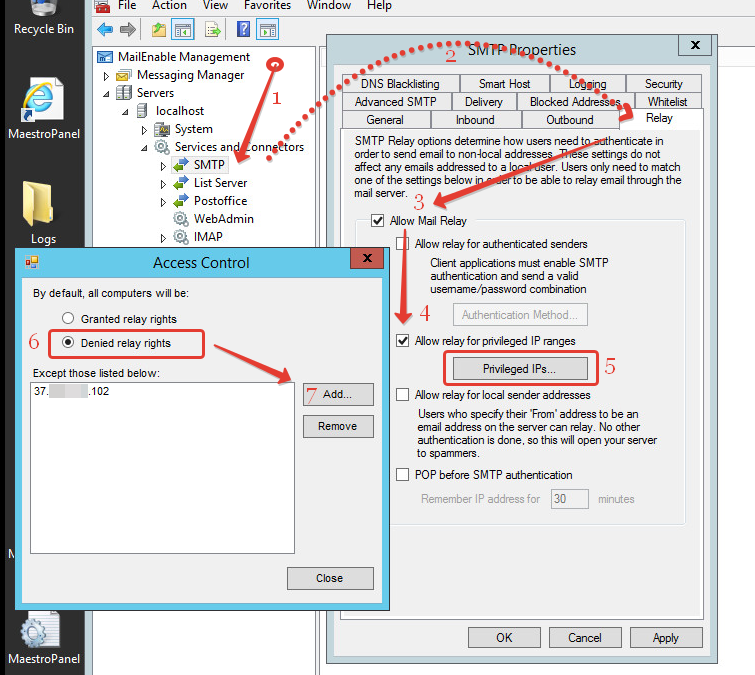The width and height of the screenshot is (755, 675).
Task: Switch to the Smart Host tab
Action: click(504, 84)
